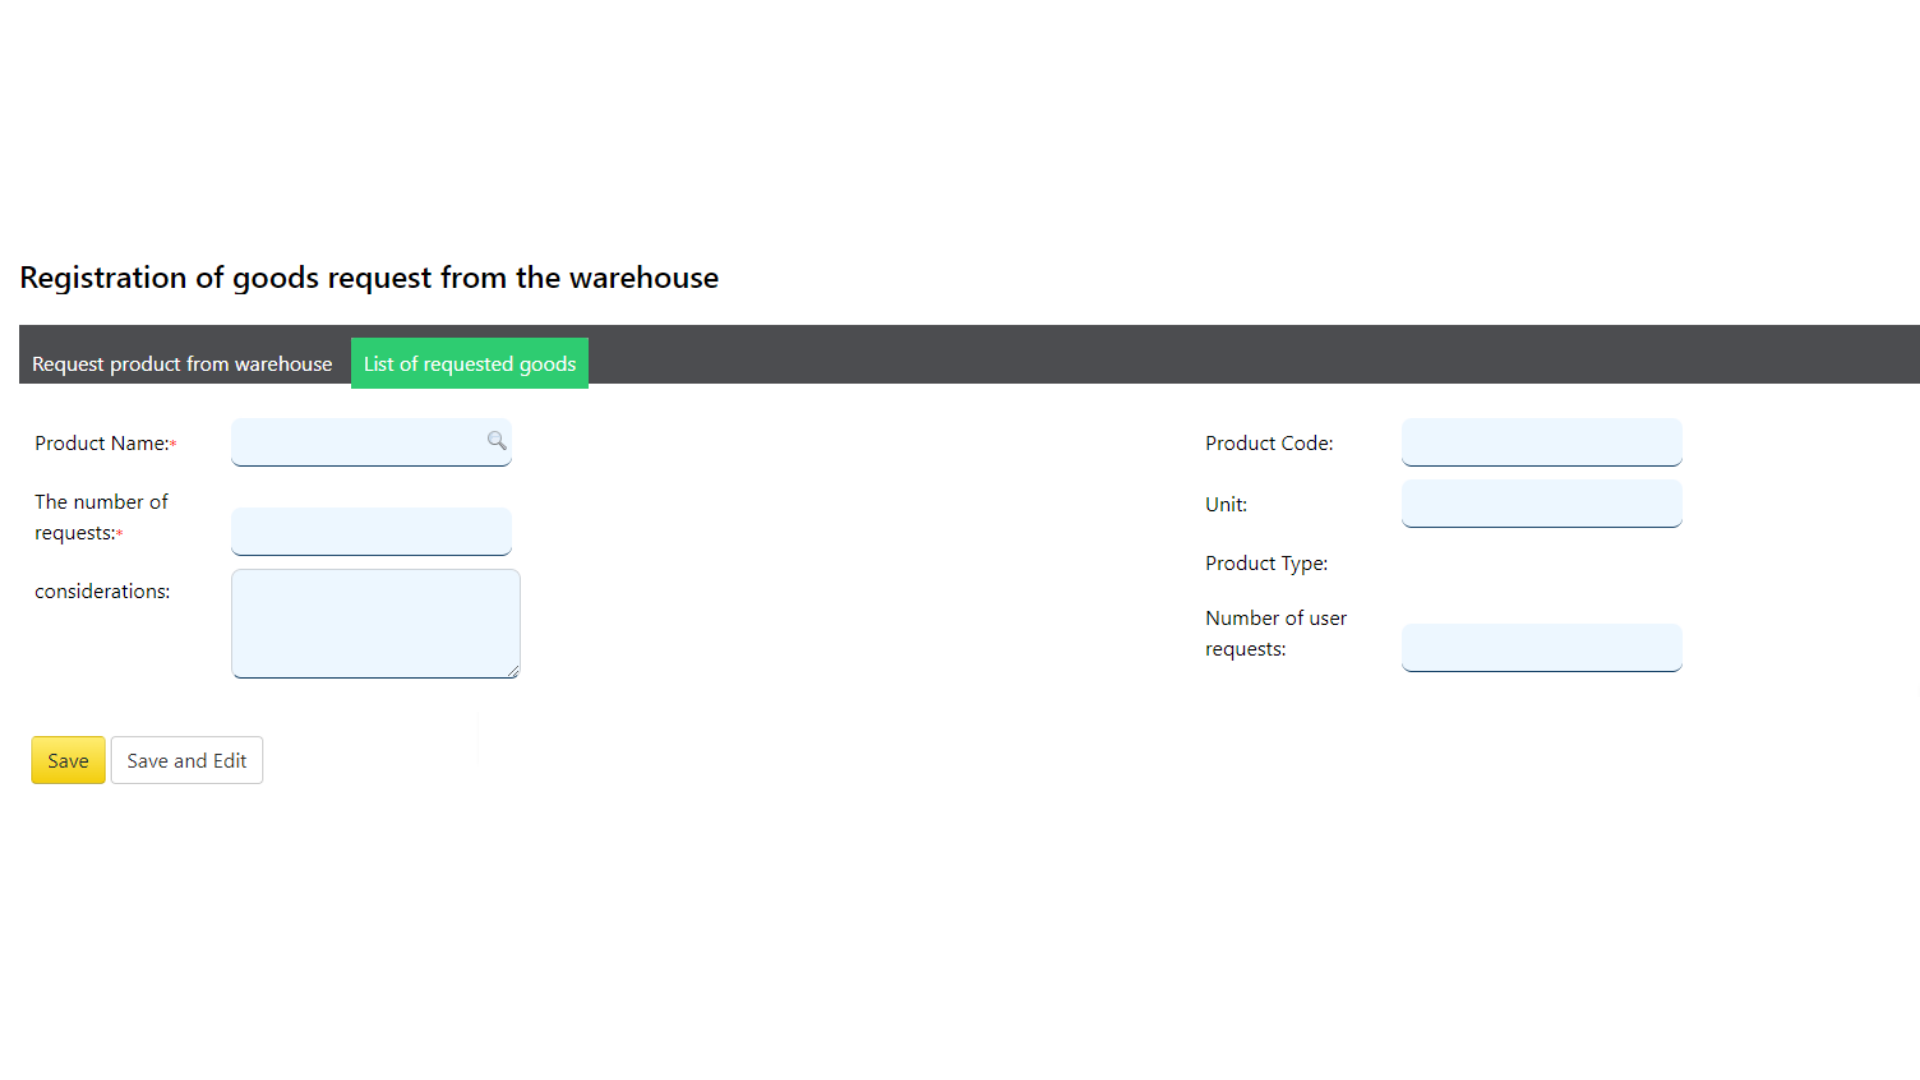Click Unit field to expand options
Image resolution: width=1920 pixels, height=1080 pixels.
1540,502
